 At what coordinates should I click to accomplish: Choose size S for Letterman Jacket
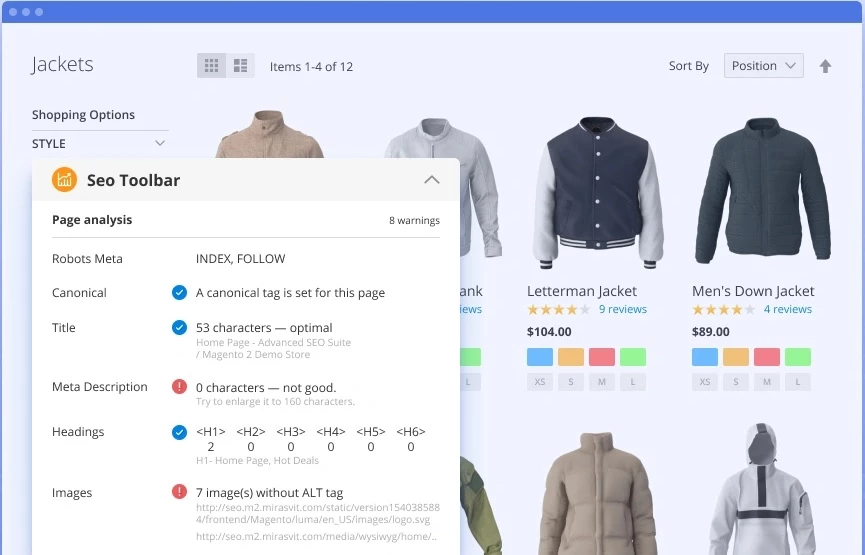[571, 382]
